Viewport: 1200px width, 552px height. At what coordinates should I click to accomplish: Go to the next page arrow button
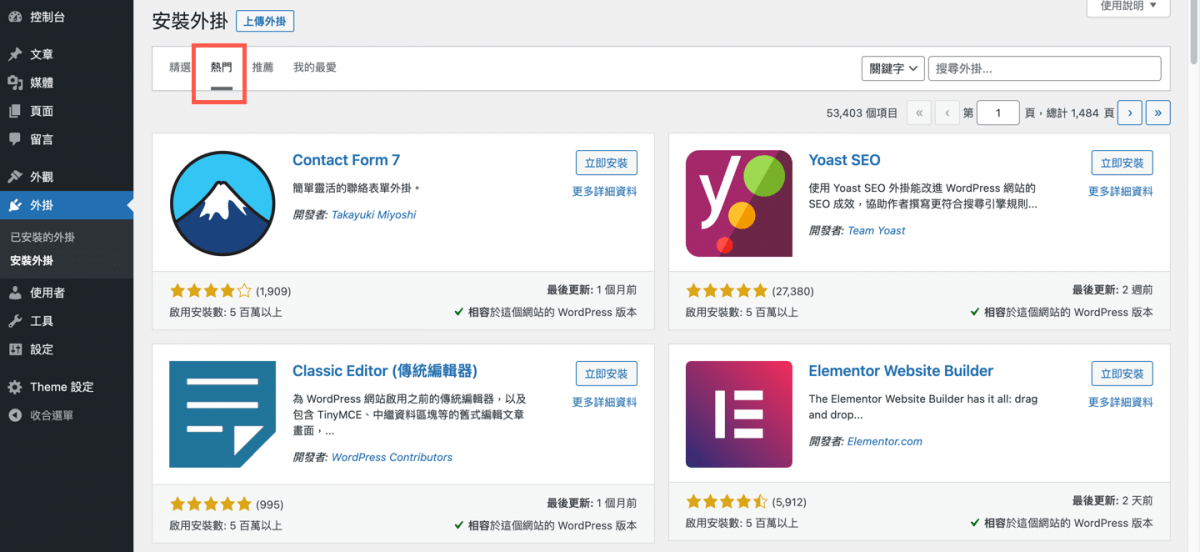pyautogui.click(x=1130, y=113)
